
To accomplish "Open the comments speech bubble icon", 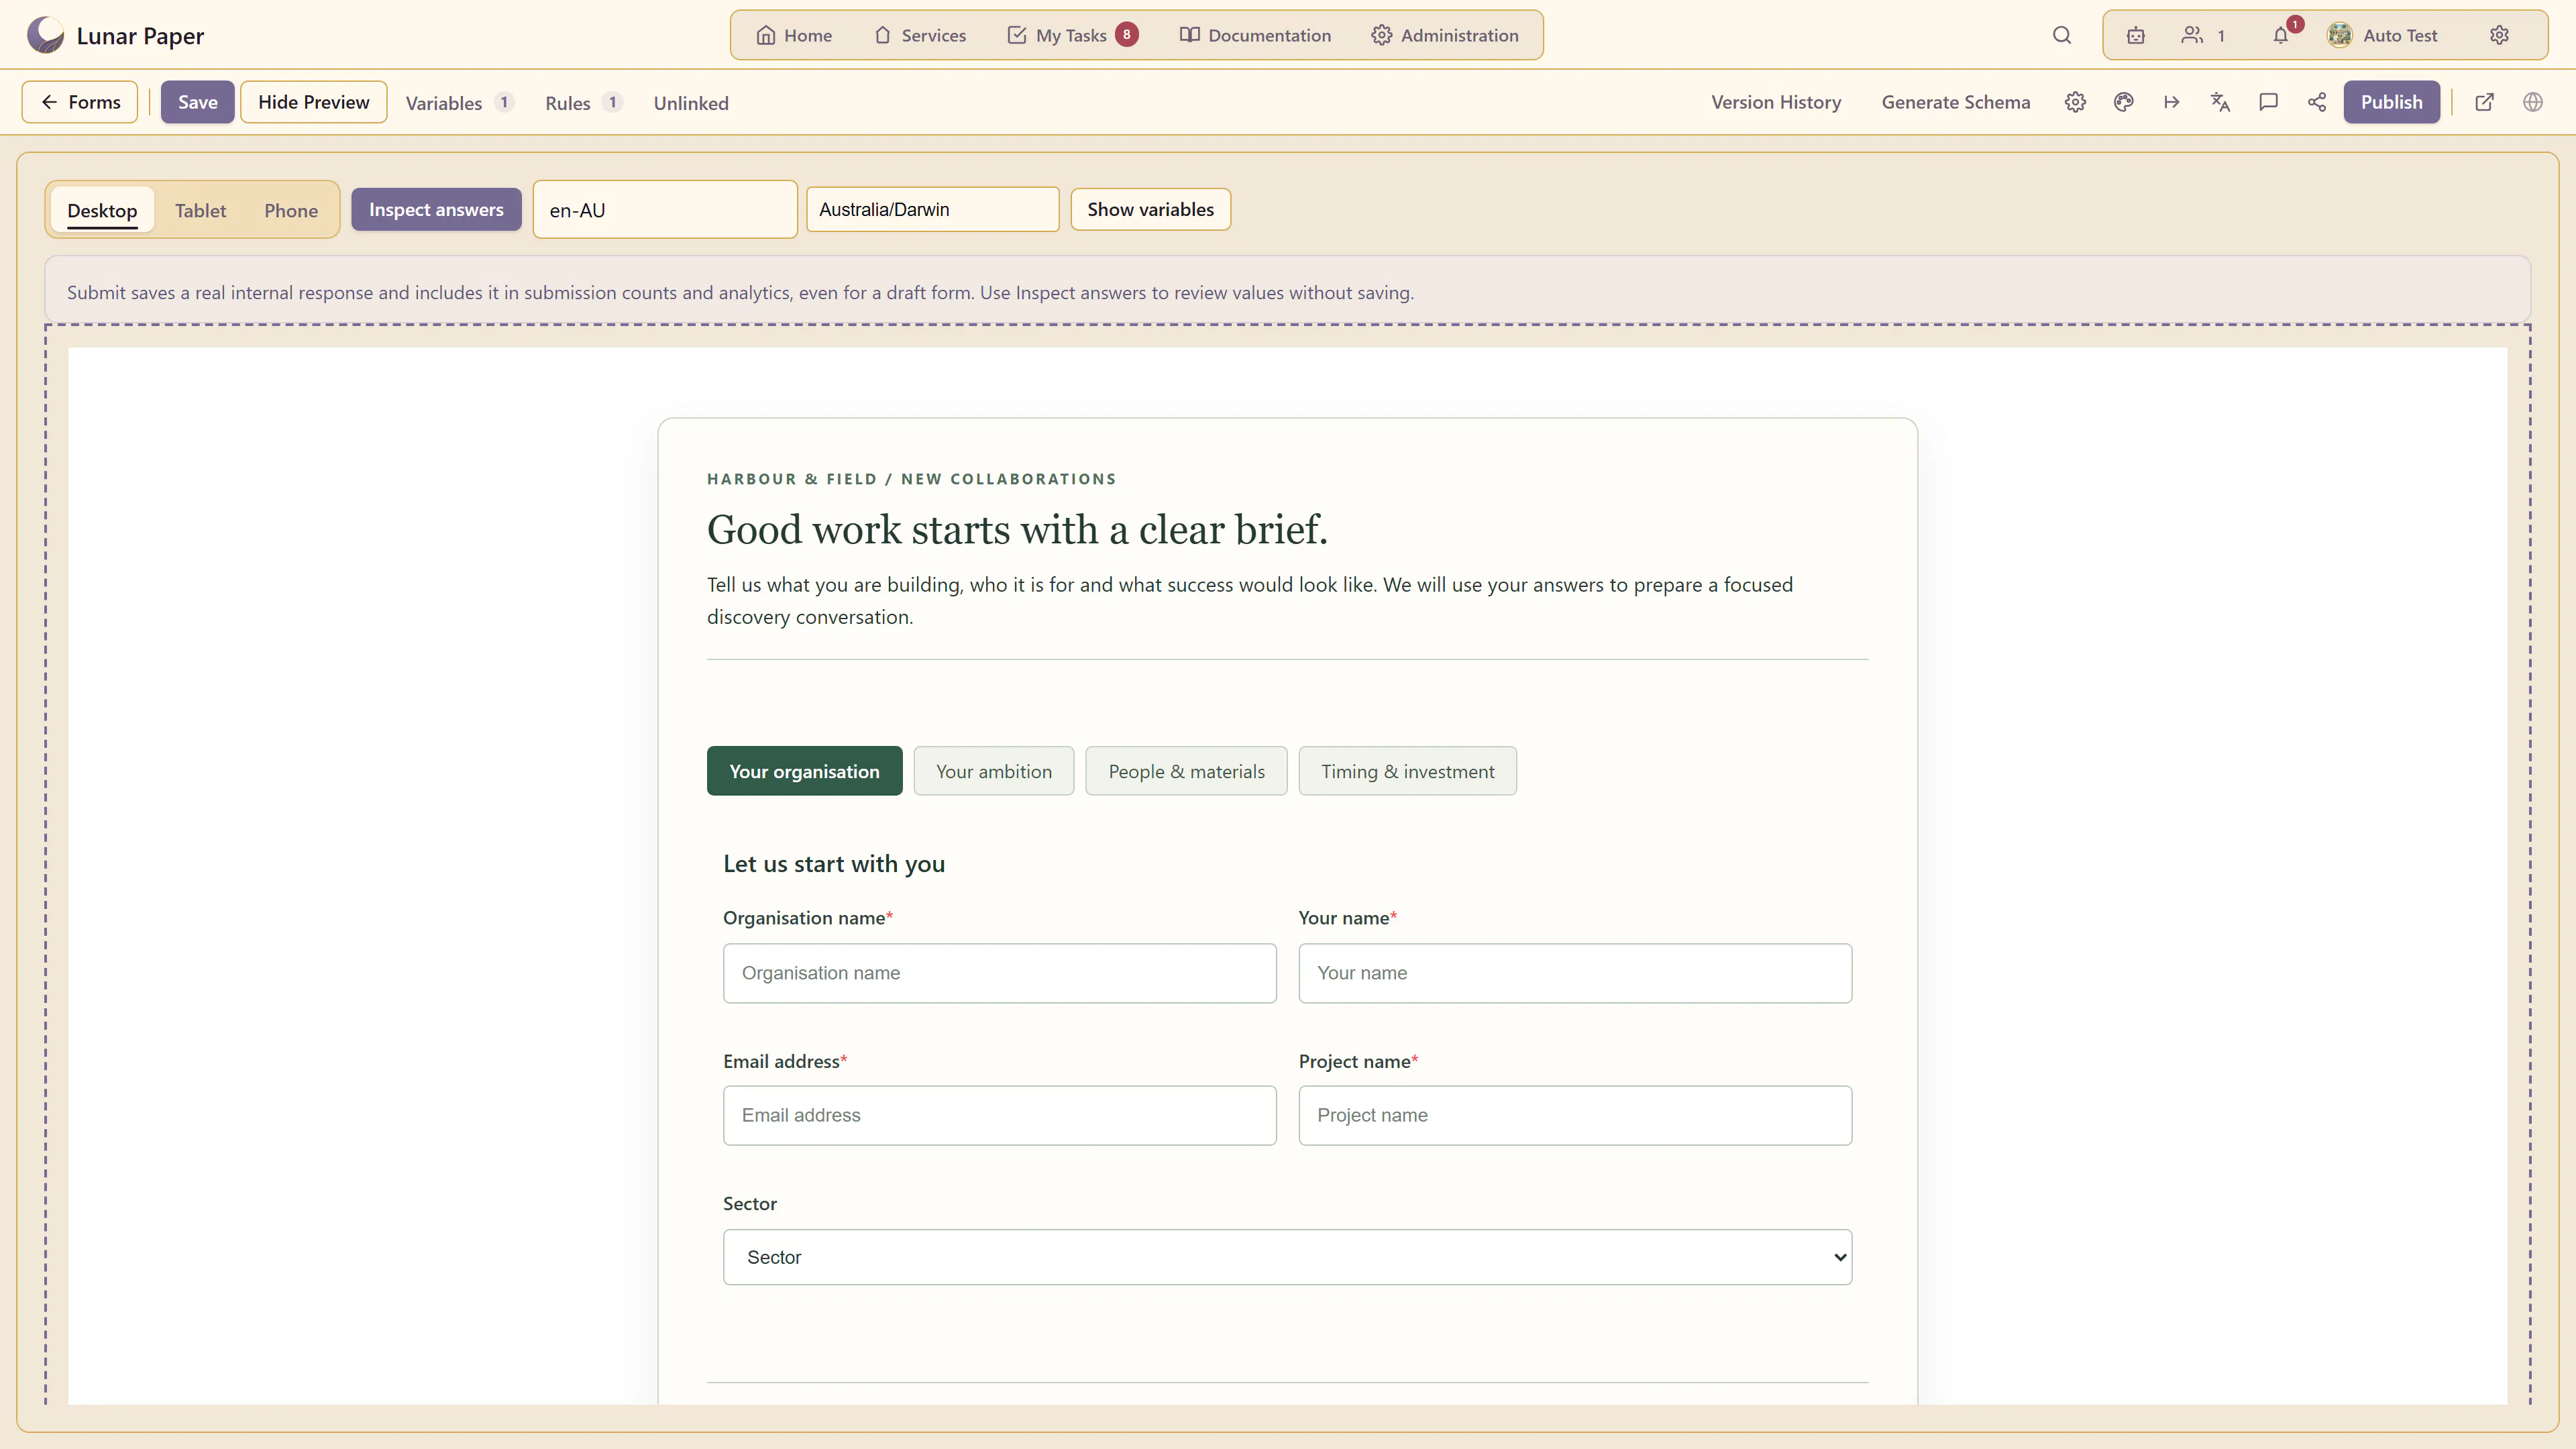I will point(2268,102).
